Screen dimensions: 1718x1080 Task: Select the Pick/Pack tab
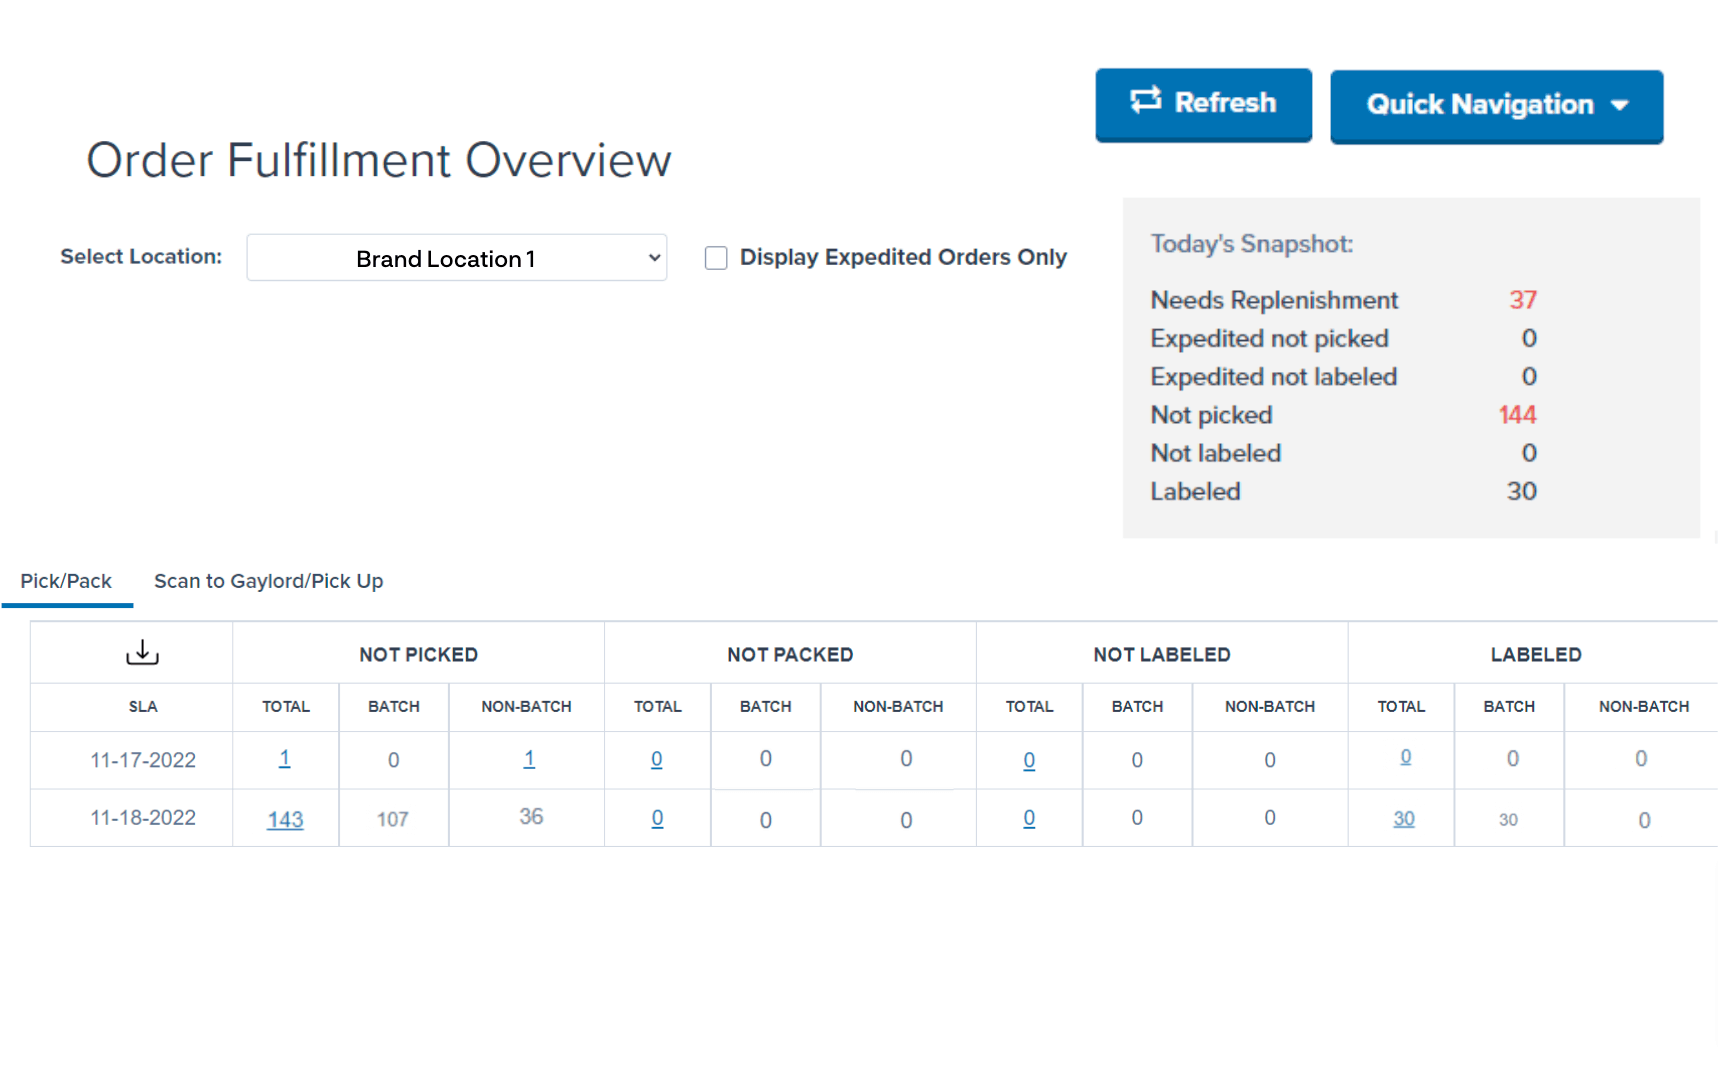(67, 580)
